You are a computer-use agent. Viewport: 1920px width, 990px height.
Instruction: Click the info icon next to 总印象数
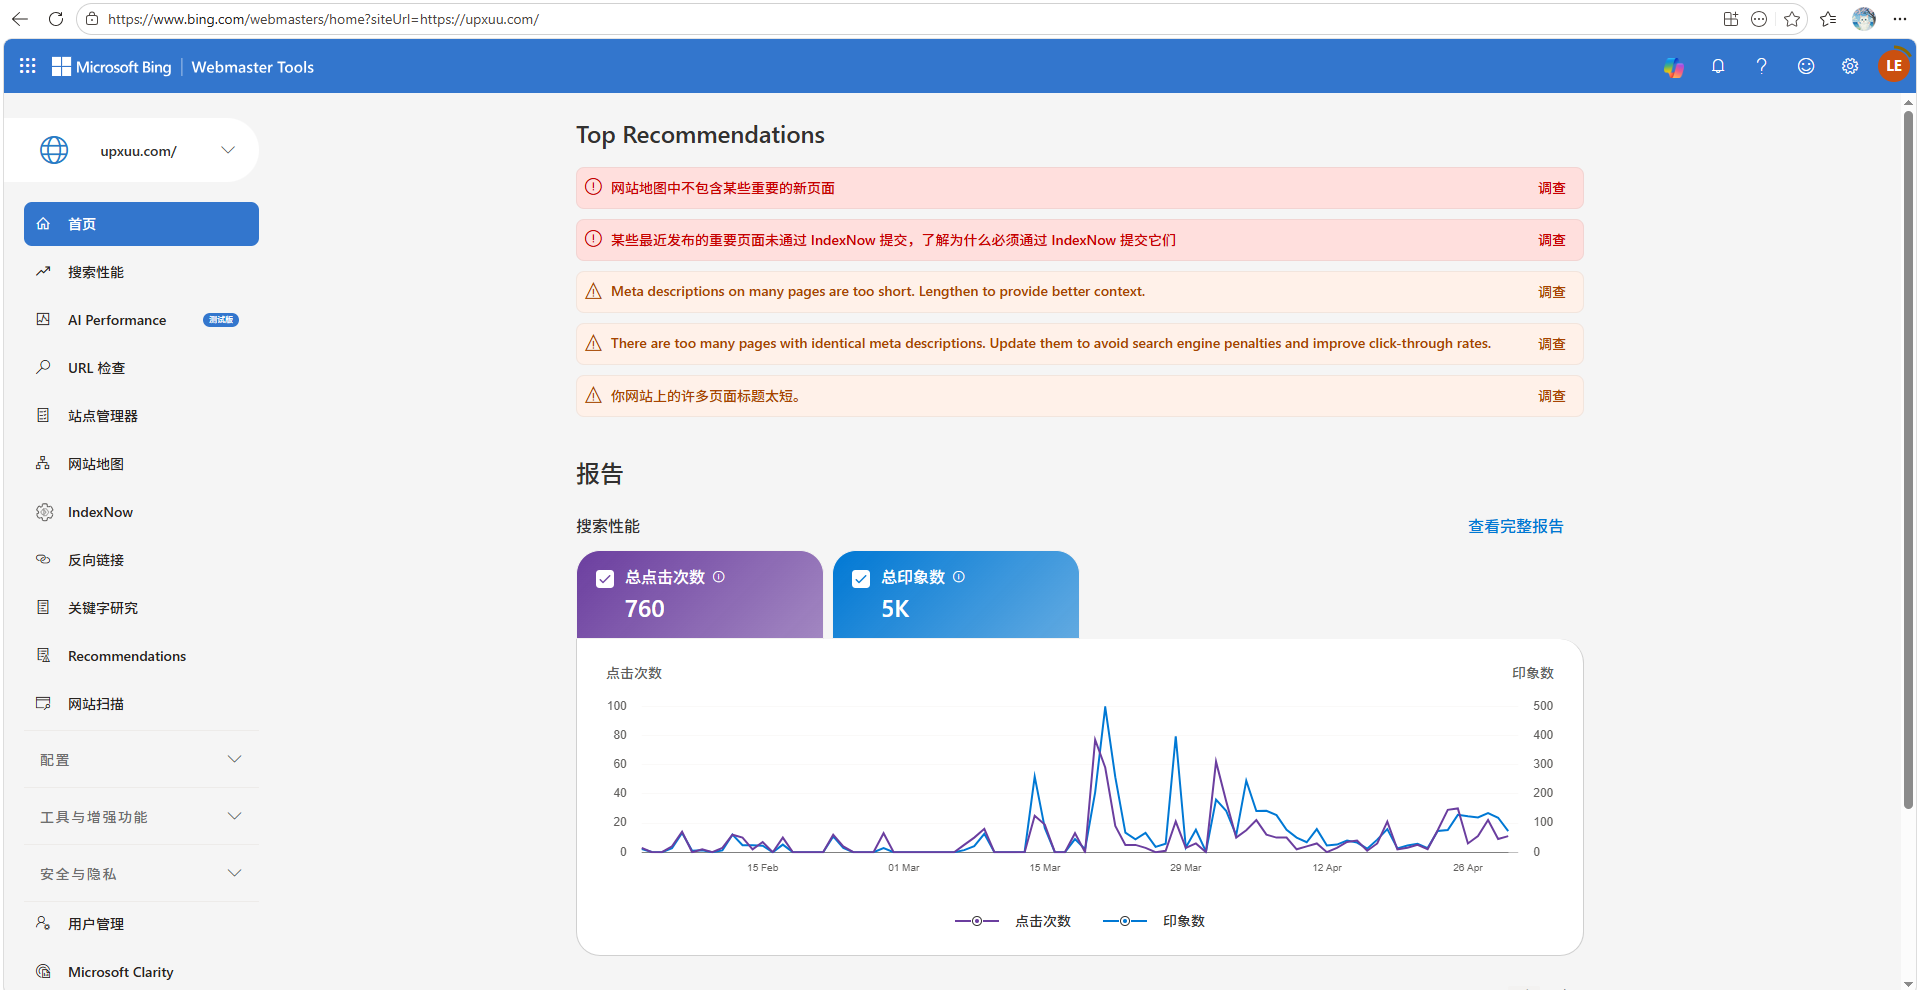[959, 577]
